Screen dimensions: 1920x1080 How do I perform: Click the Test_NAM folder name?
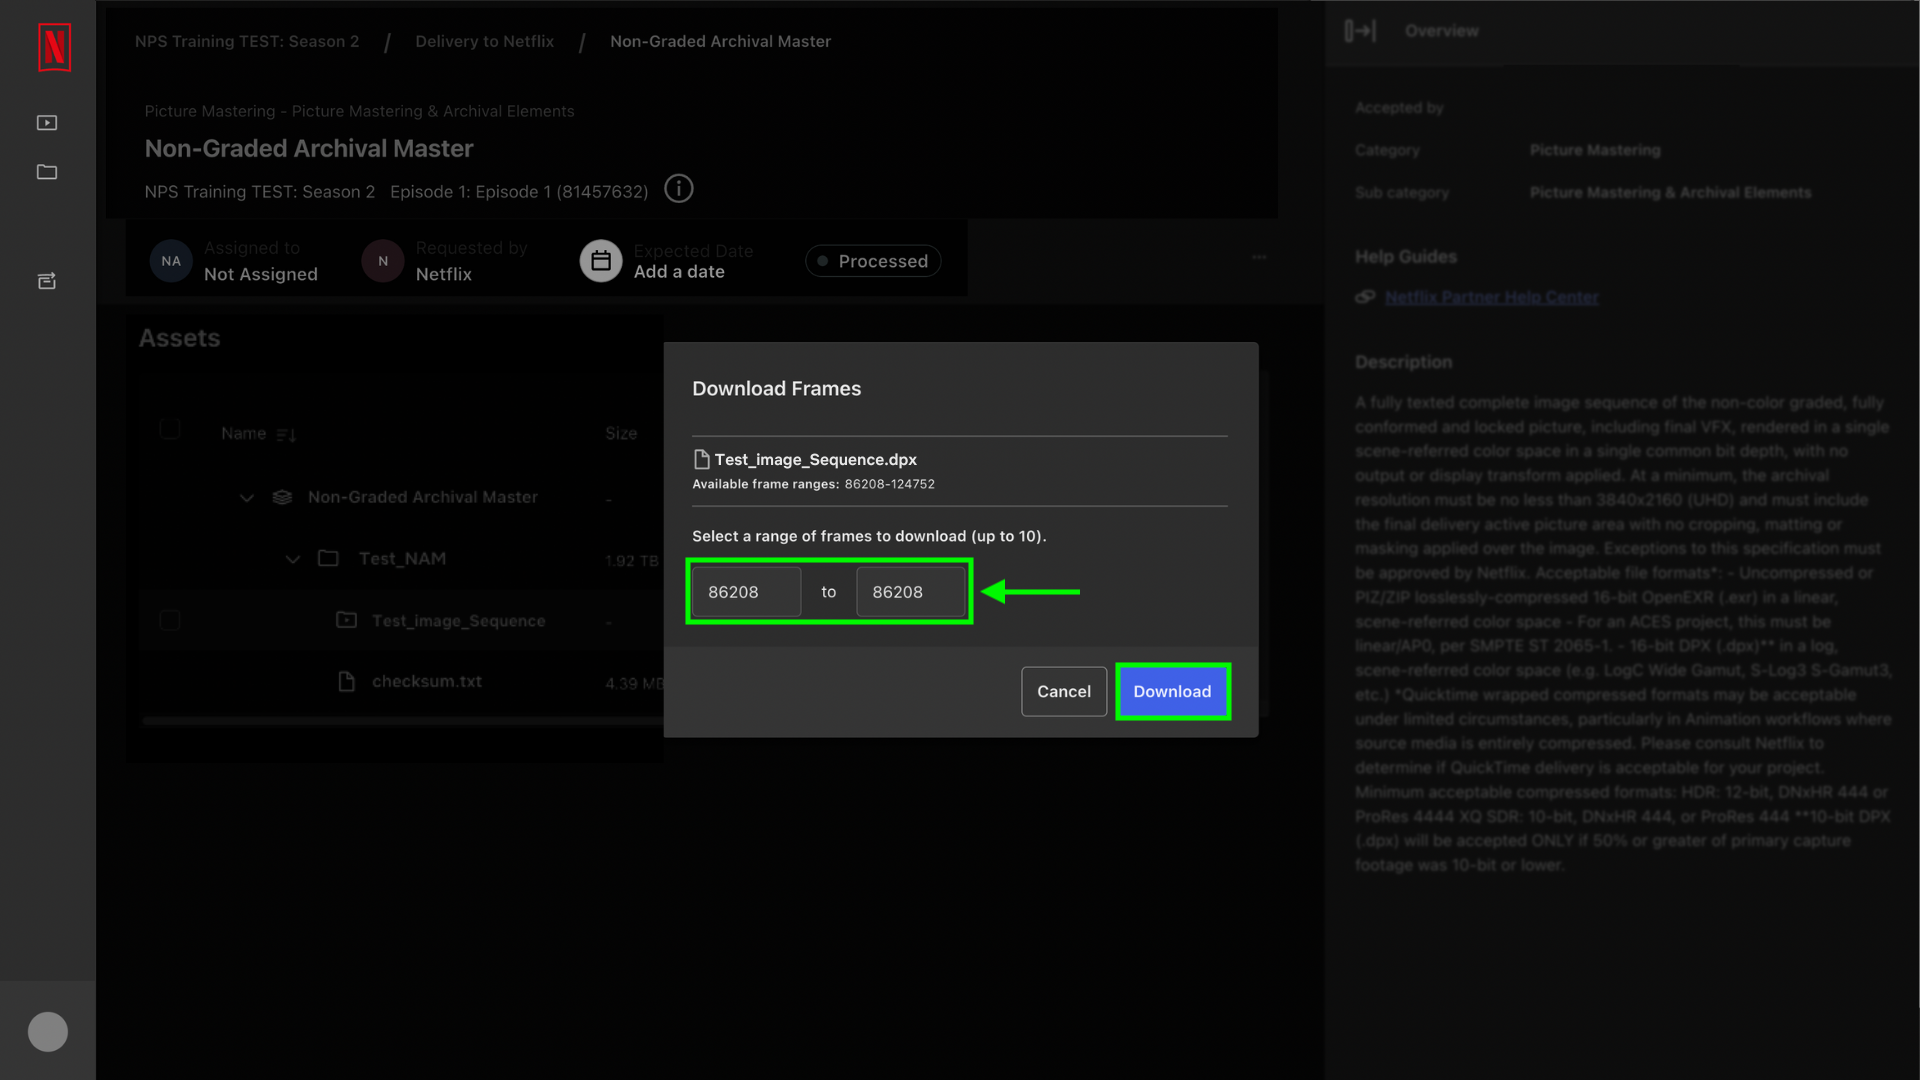pyautogui.click(x=402, y=559)
